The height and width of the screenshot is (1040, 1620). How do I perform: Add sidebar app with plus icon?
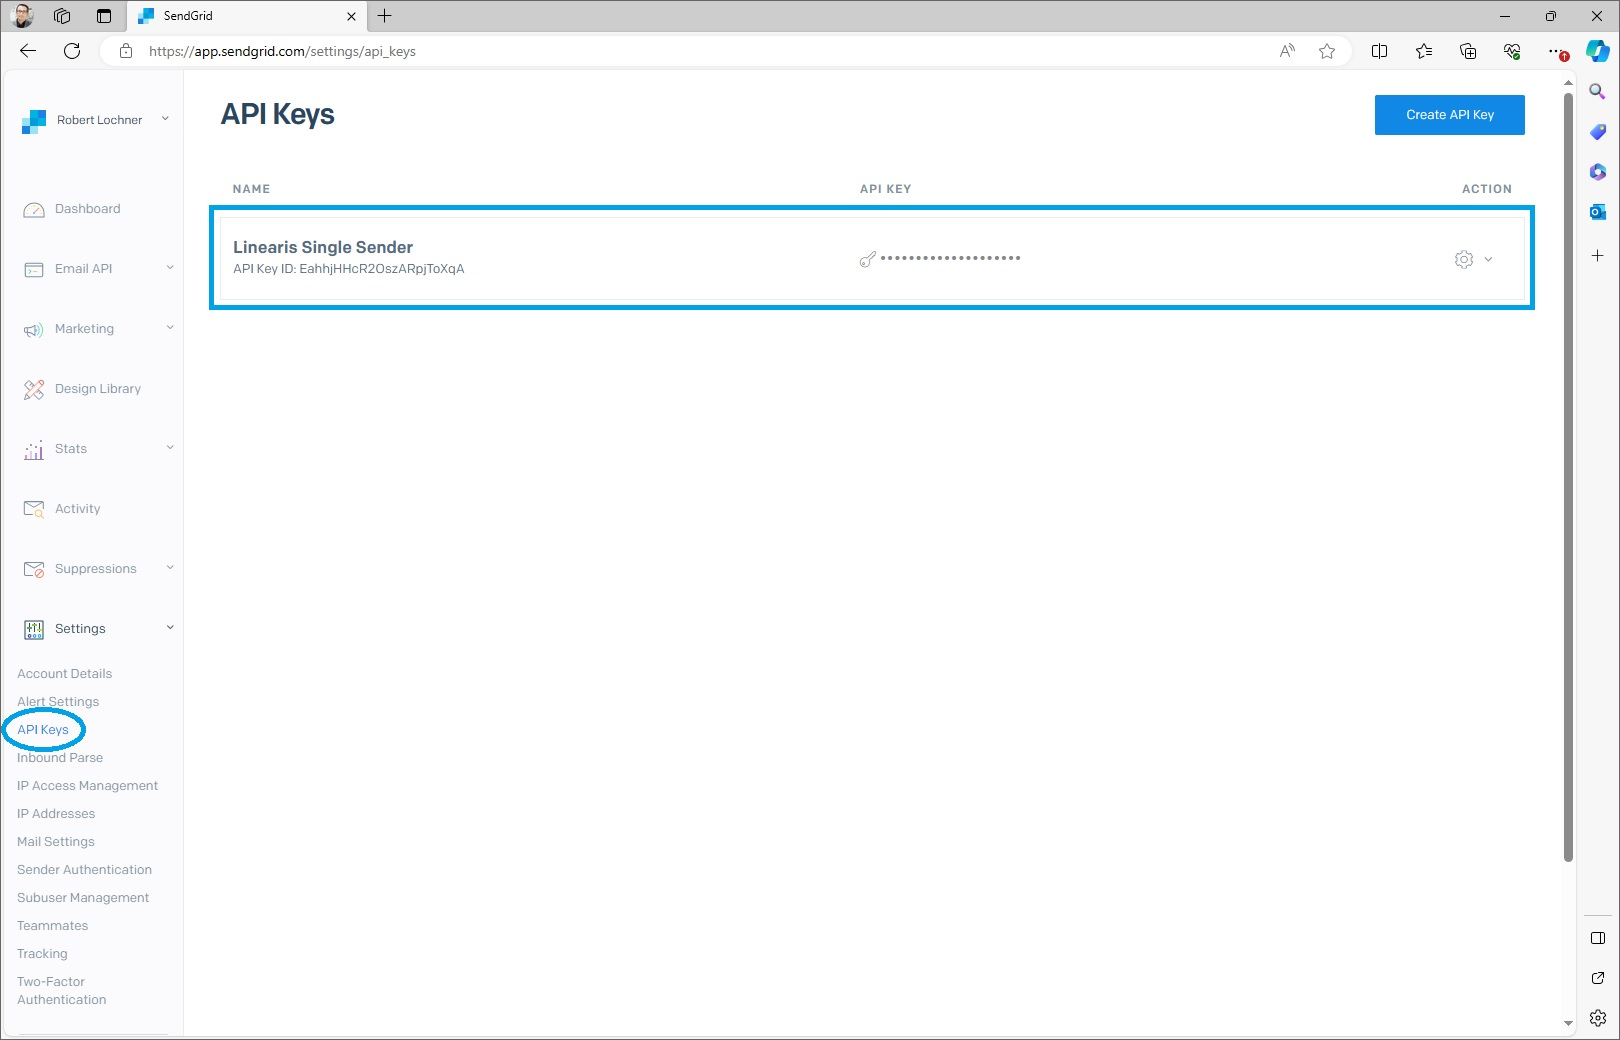[1598, 256]
